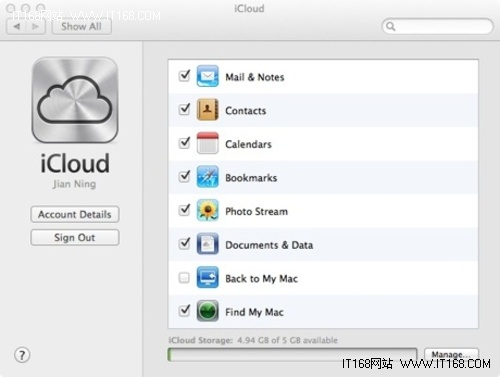Focus the search input field

437,26
